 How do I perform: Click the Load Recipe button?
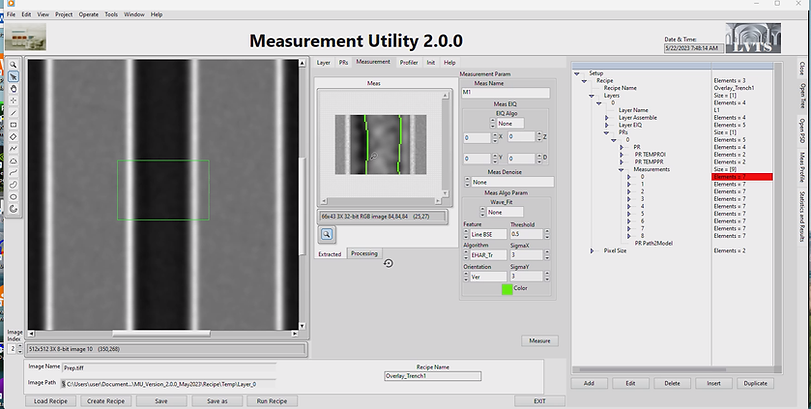50,401
